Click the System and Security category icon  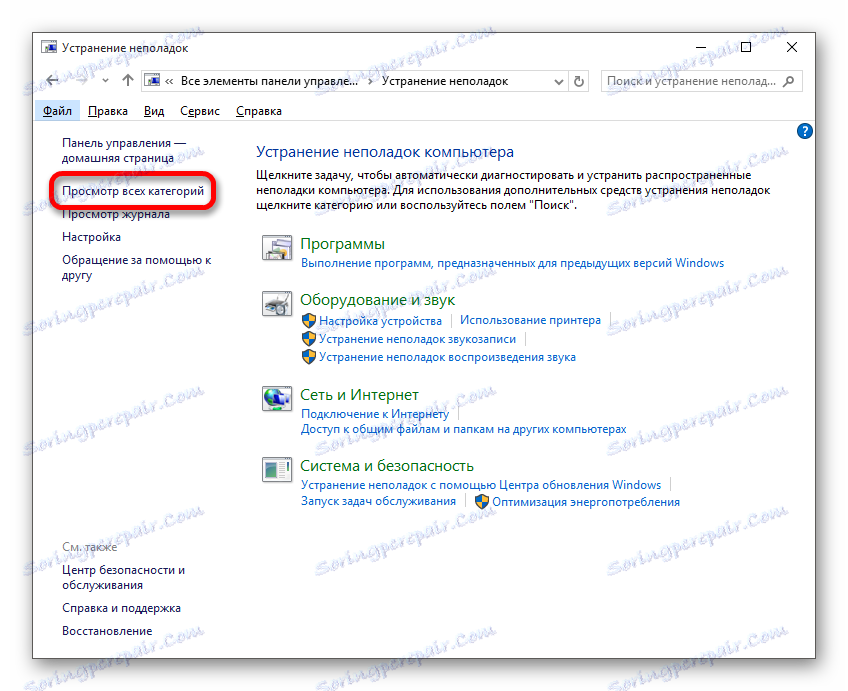tap(277, 469)
